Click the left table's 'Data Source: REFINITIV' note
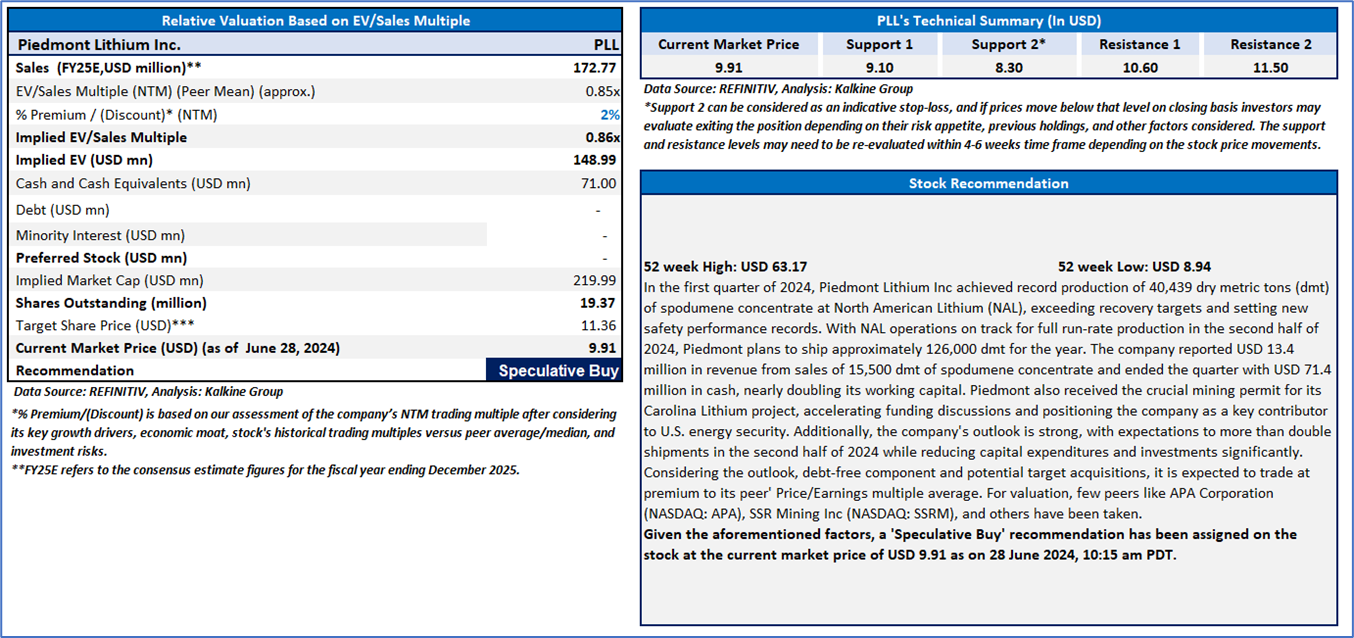The height and width of the screenshot is (638, 1354). 148,392
